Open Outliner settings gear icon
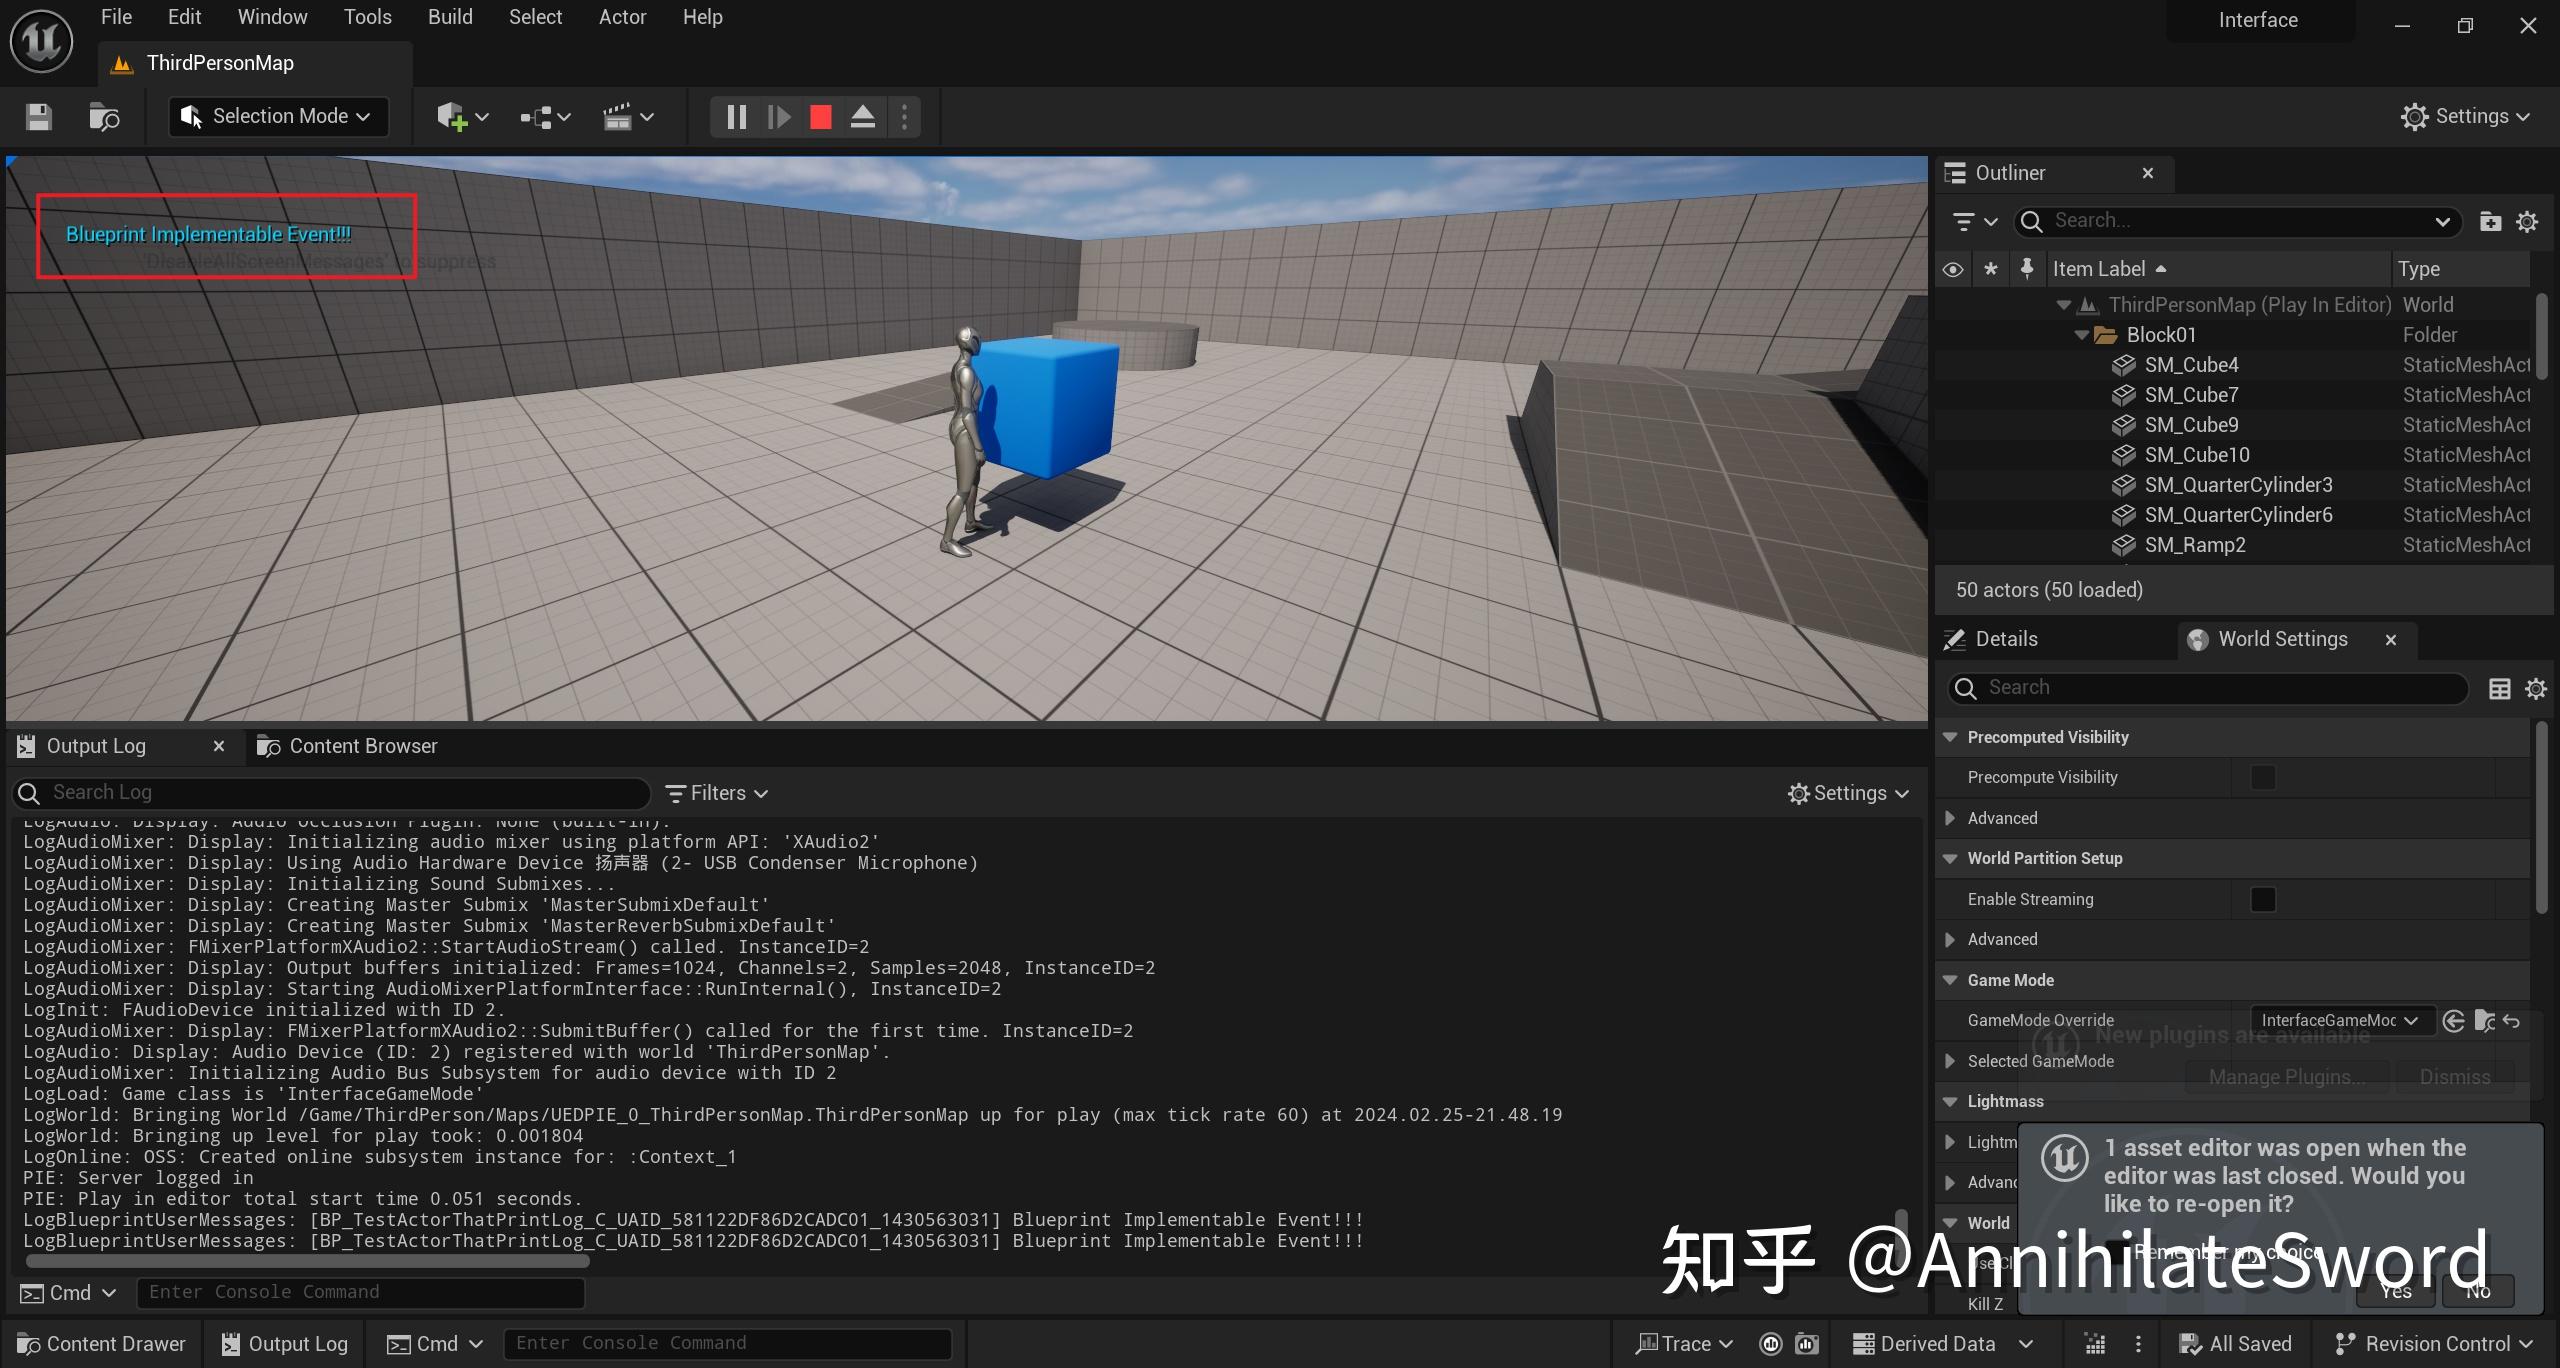 (x=2527, y=221)
